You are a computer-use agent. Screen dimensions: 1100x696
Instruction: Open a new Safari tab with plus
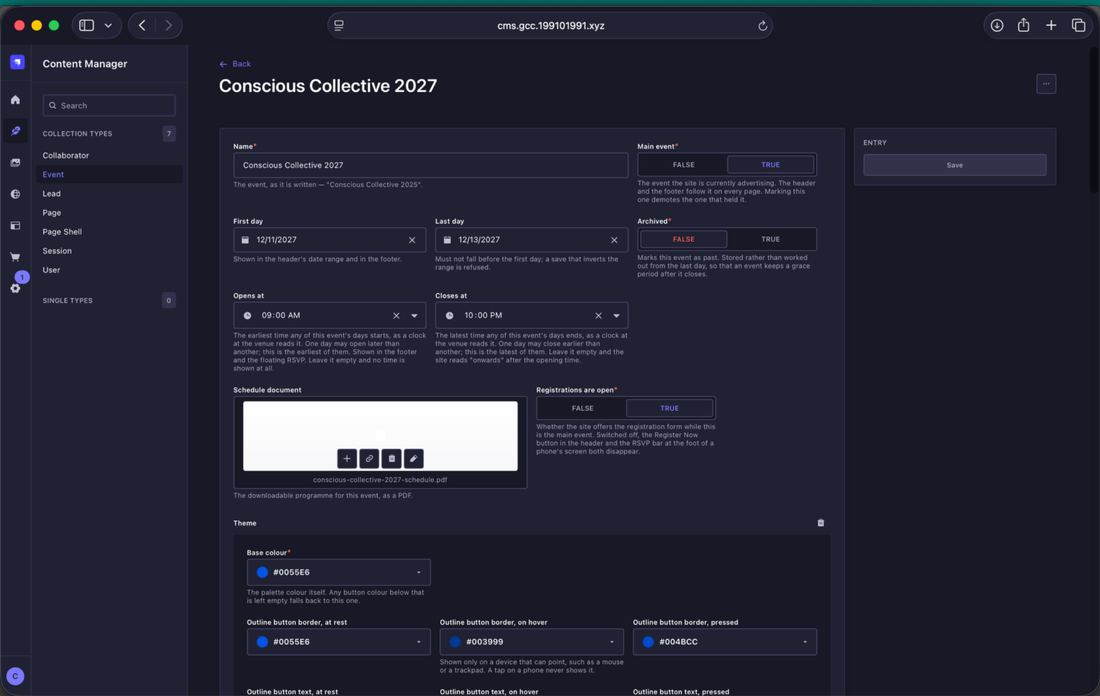click(x=1051, y=25)
